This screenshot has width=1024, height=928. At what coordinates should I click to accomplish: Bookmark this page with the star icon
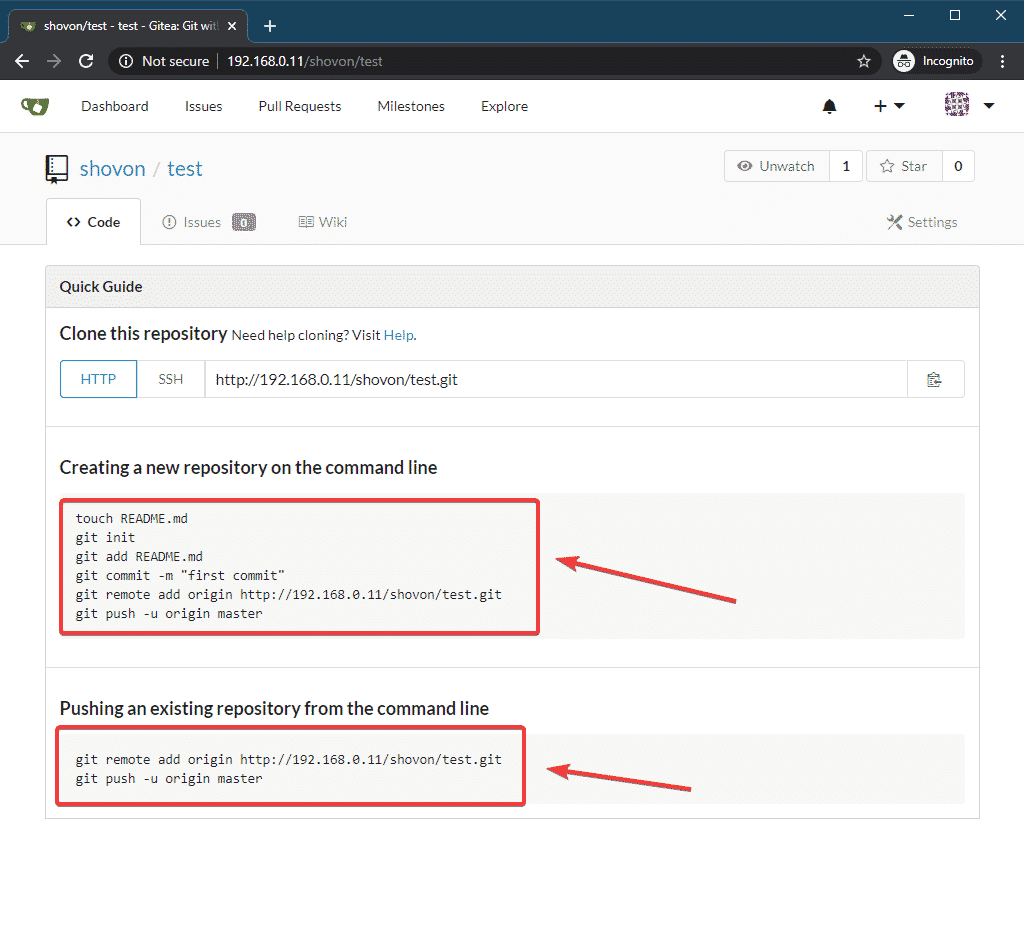(x=864, y=61)
